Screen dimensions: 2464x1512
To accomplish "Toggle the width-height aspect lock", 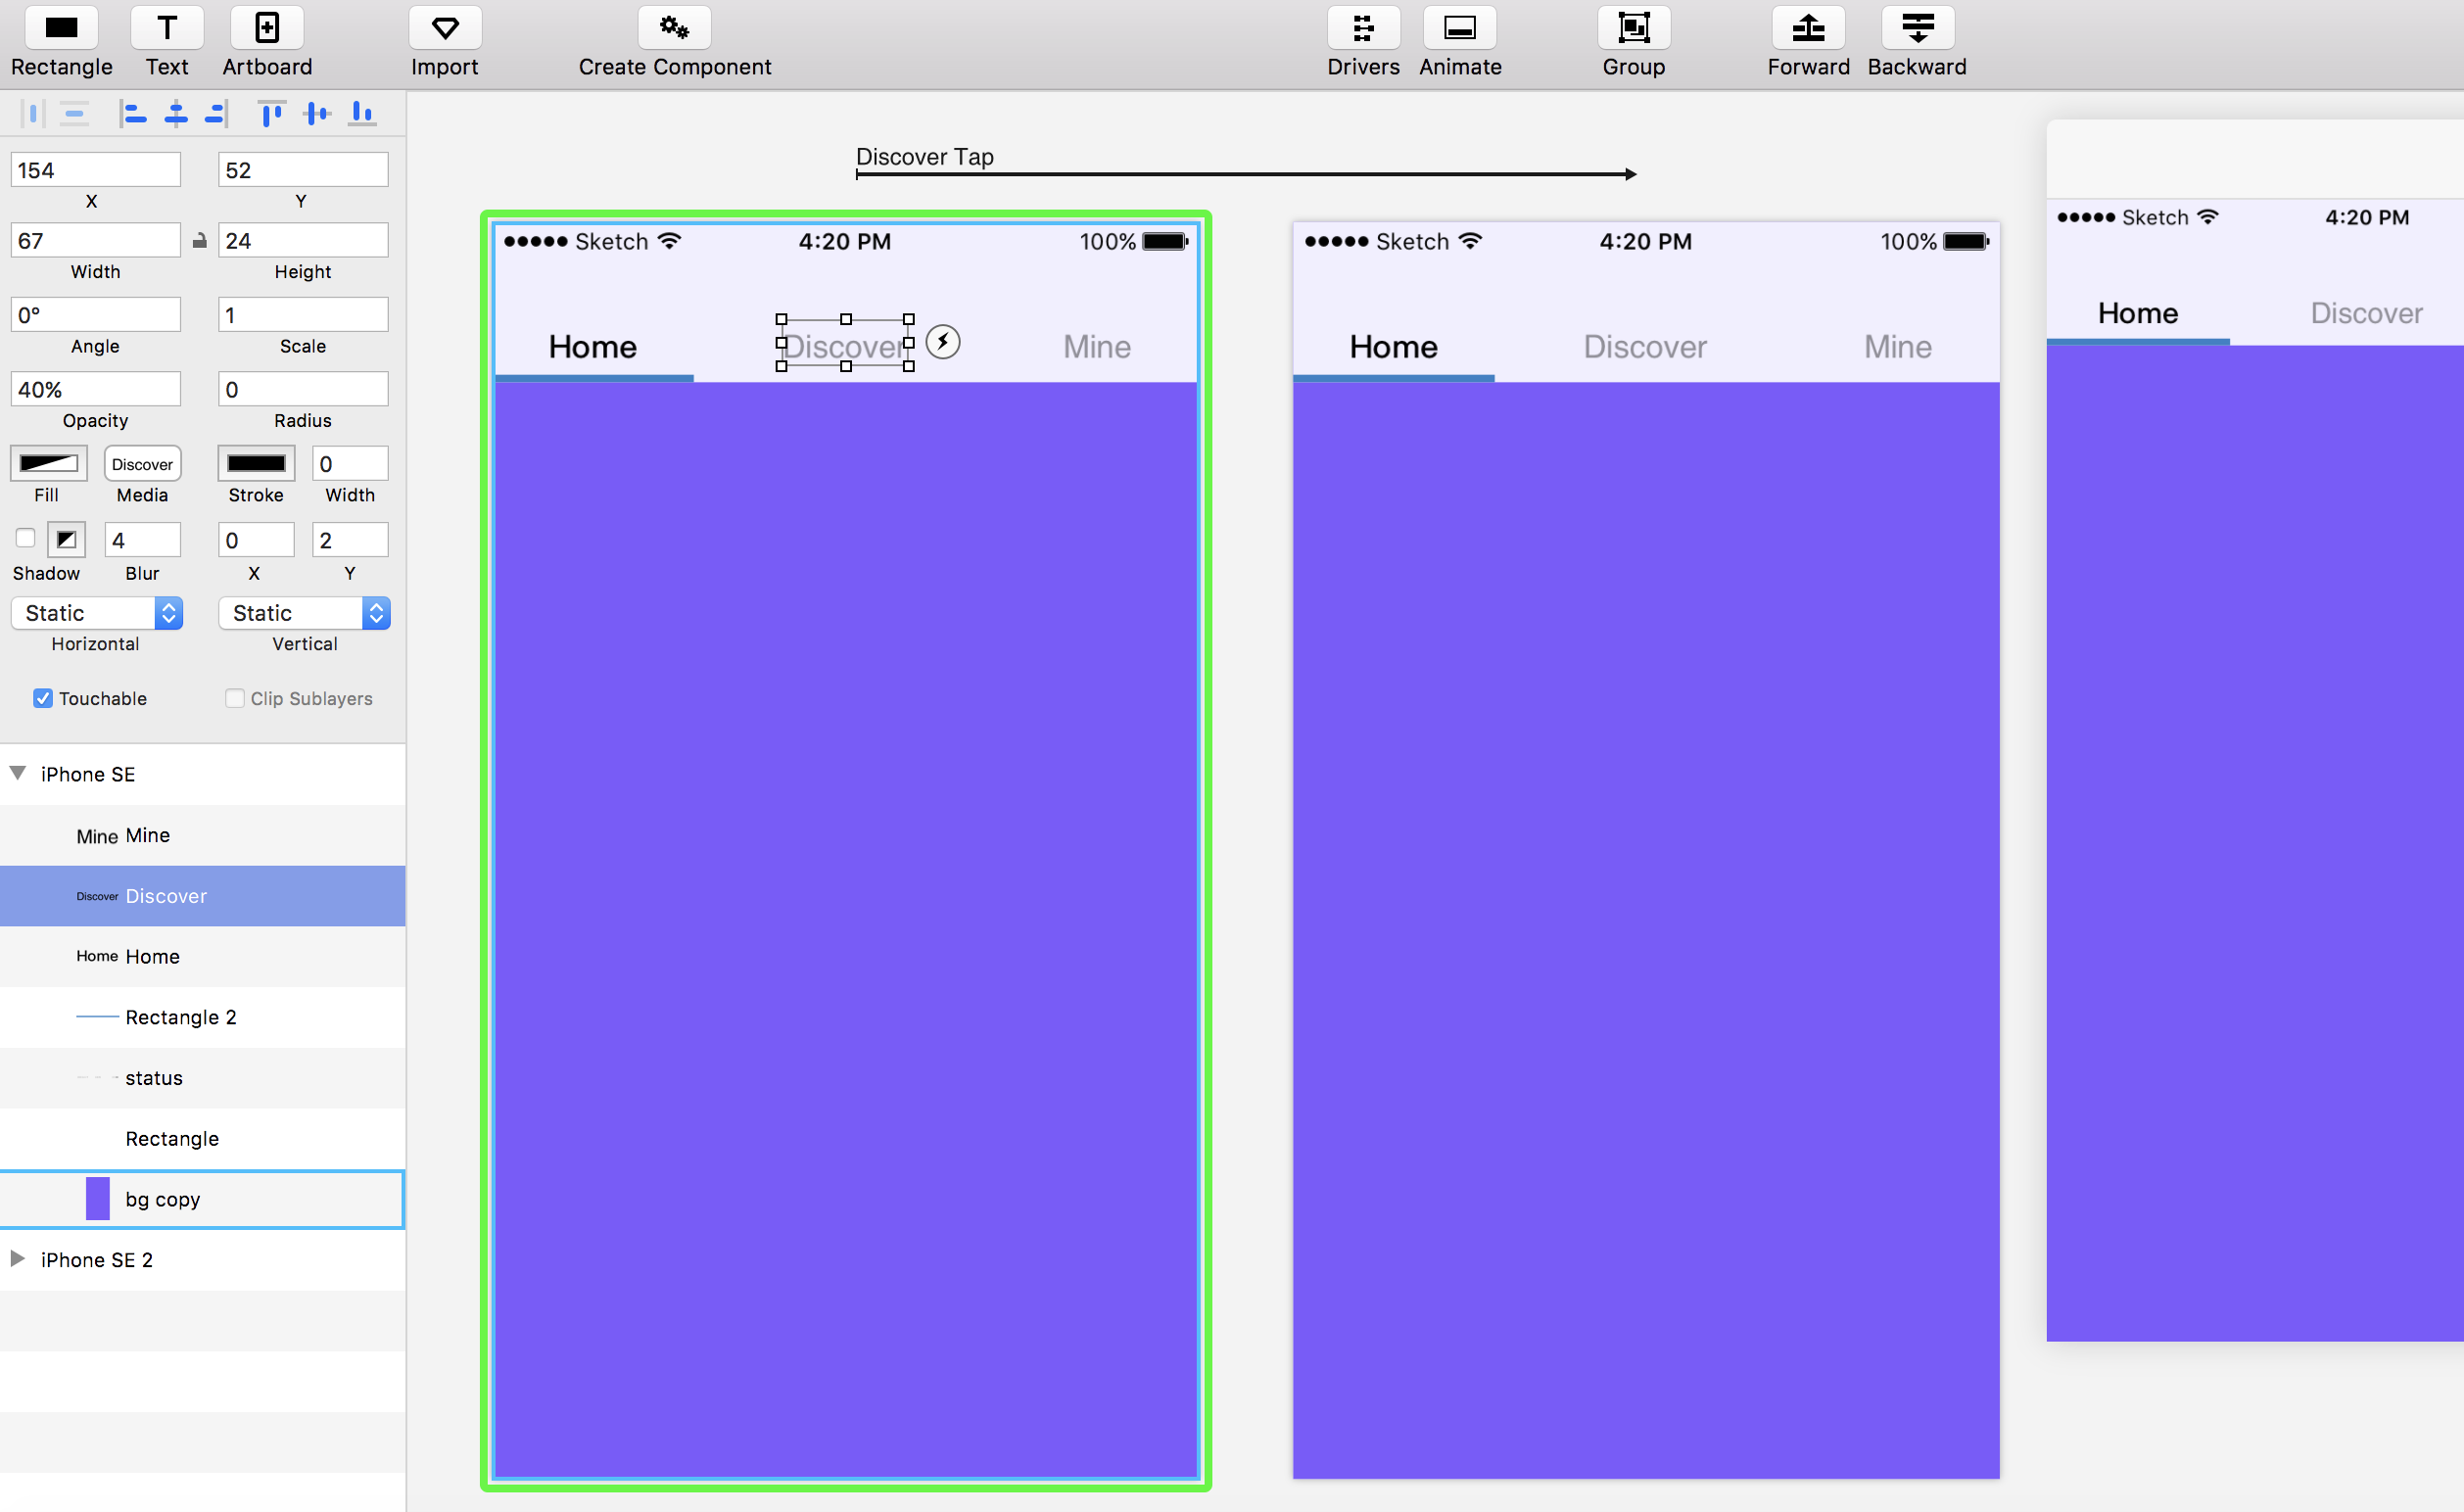I will click(200, 241).
